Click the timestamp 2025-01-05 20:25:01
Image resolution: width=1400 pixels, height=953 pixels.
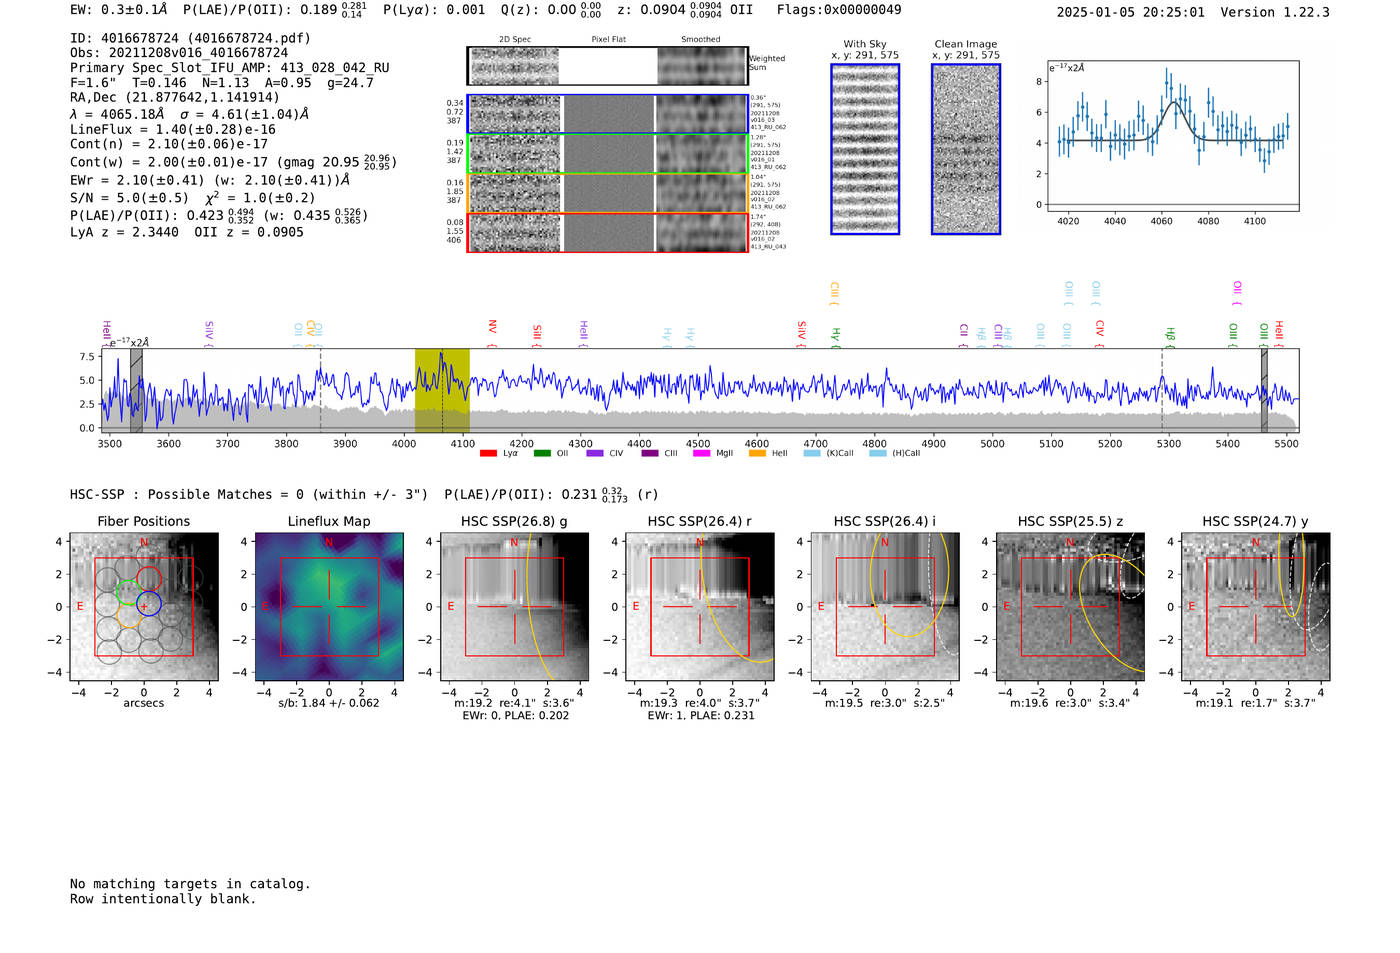(1130, 12)
